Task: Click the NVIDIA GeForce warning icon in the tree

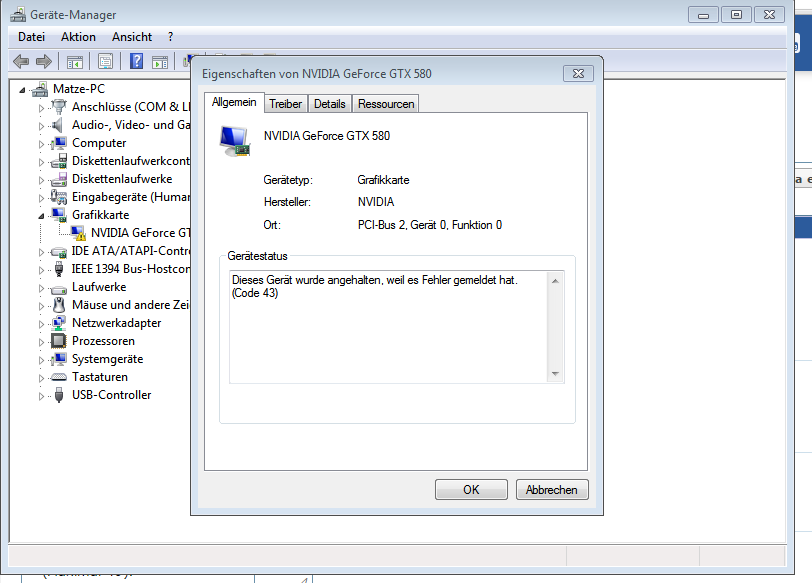Action: [x=78, y=233]
